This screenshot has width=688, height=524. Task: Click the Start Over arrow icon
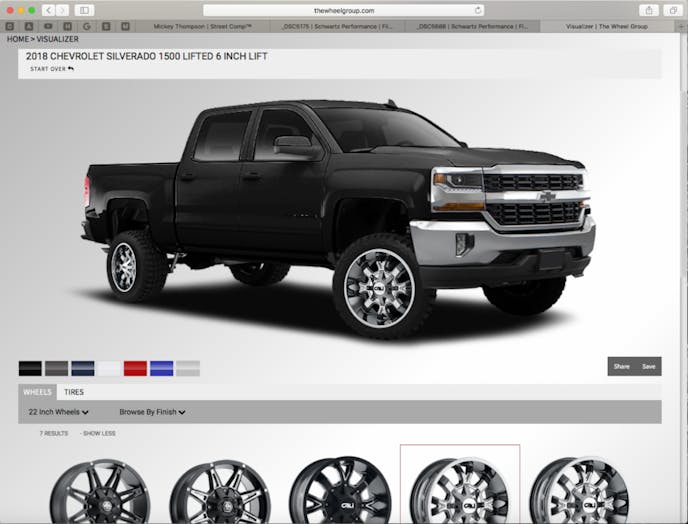(x=71, y=69)
